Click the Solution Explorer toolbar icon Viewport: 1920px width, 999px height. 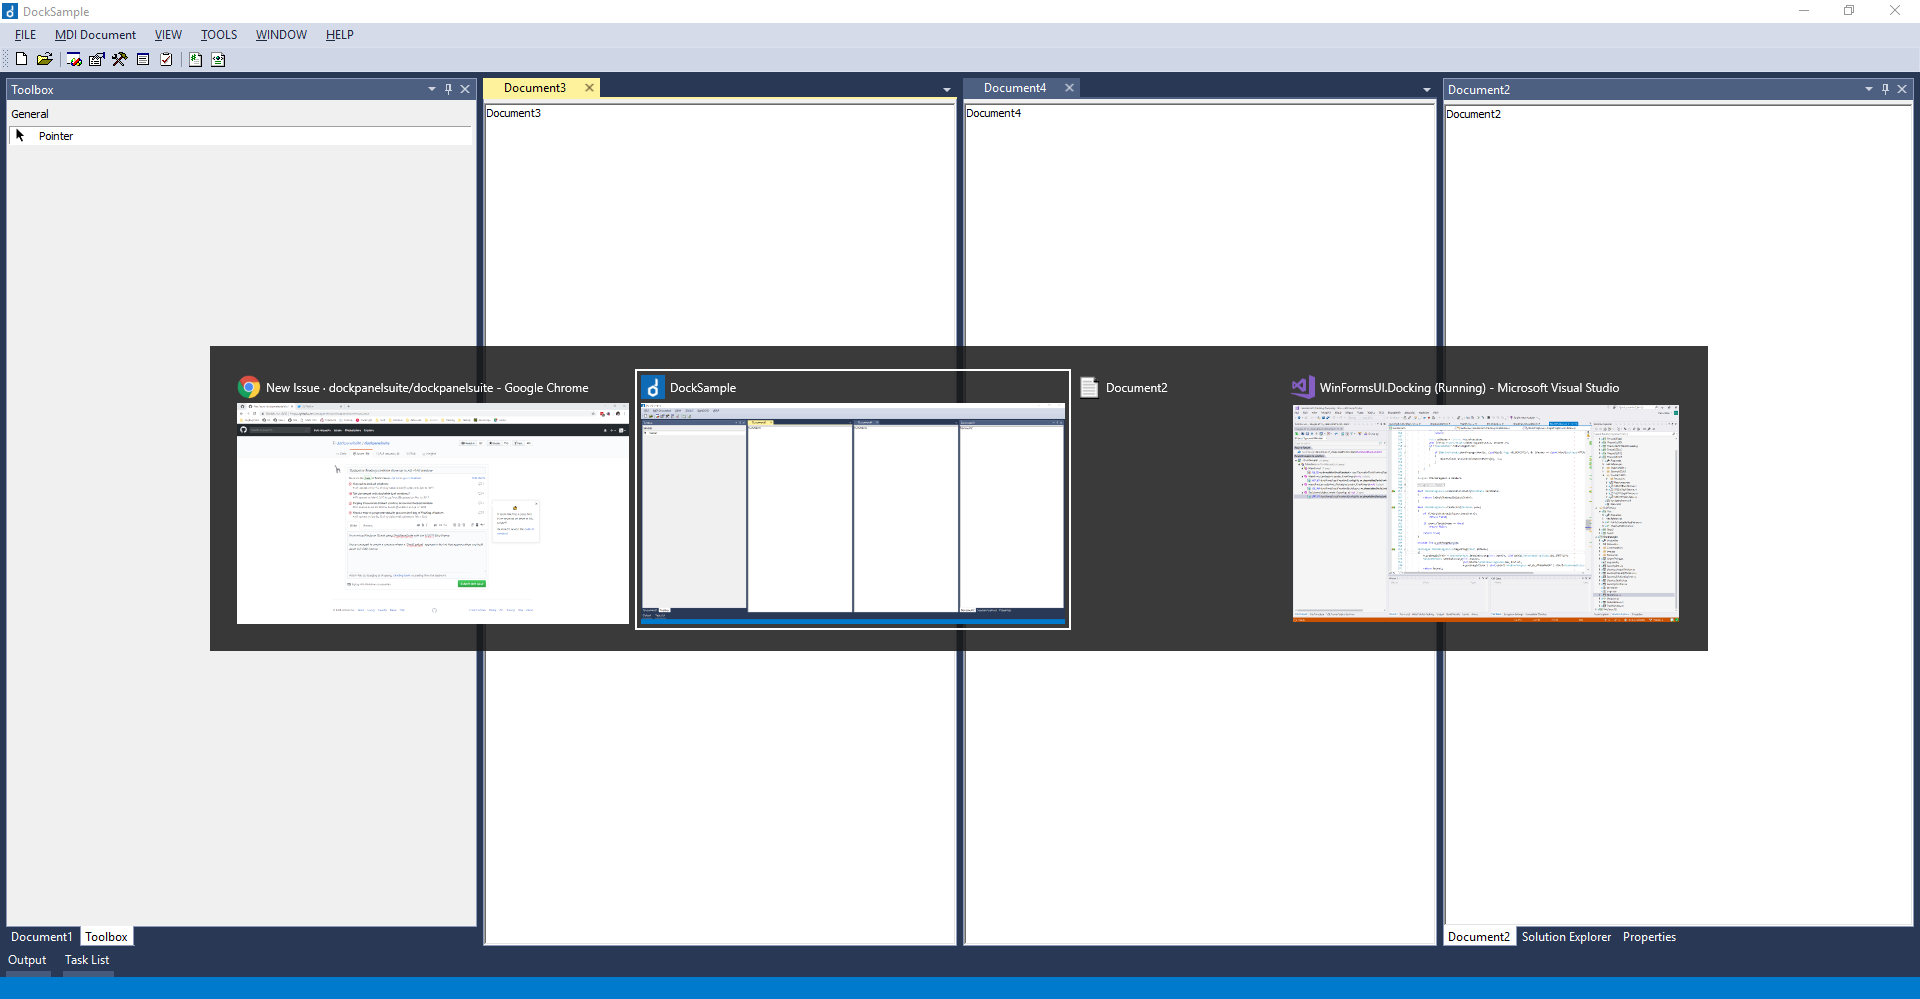pyautogui.click(x=195, y=59)
